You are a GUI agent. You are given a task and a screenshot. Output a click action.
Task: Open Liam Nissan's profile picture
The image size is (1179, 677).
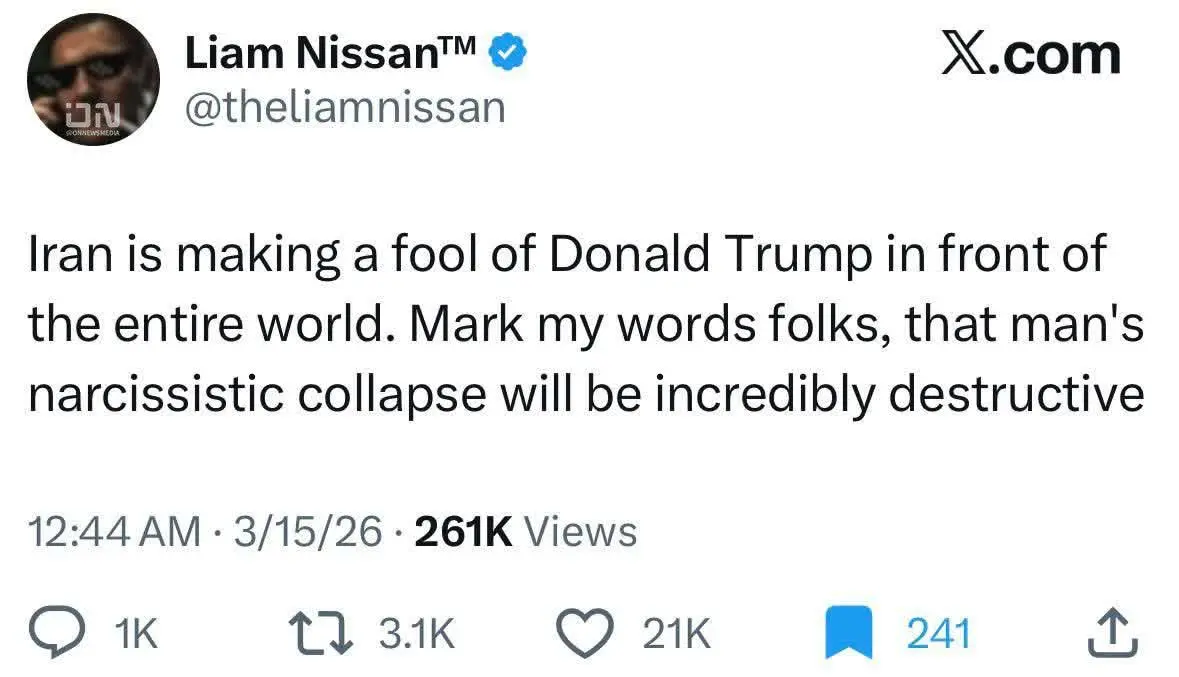click(92, 81)
